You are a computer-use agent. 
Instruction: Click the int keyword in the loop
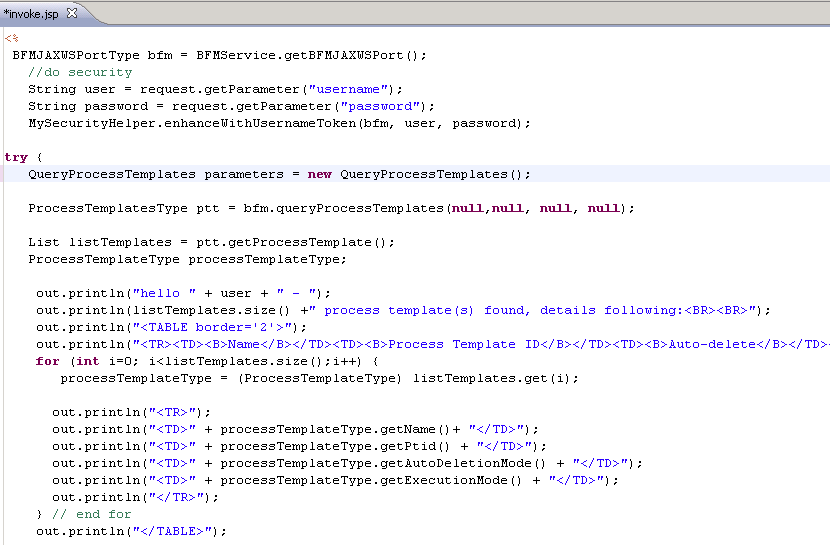[88, 361]
